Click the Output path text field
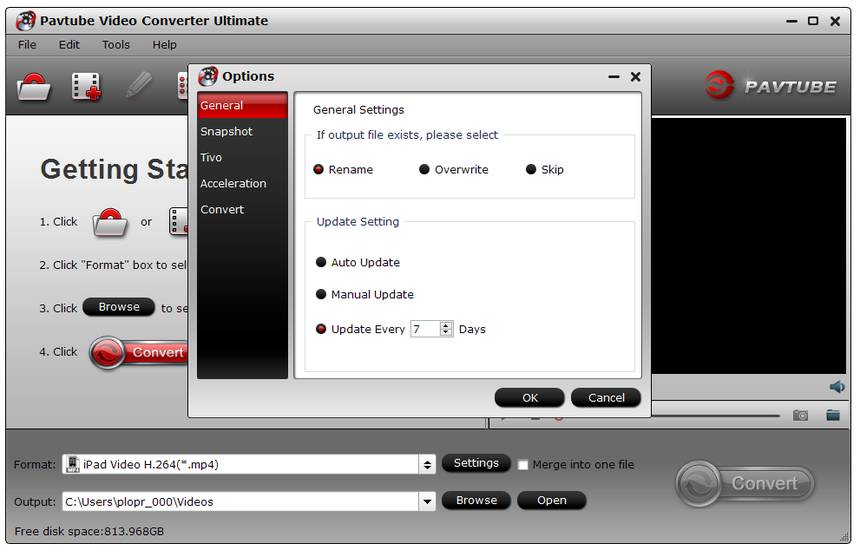 point(241,501)
